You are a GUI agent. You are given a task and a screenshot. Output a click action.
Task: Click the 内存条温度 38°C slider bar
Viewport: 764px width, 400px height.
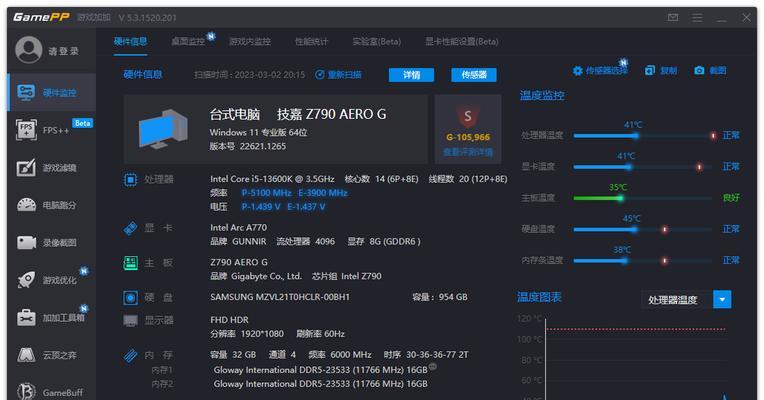tap(644, 261)
